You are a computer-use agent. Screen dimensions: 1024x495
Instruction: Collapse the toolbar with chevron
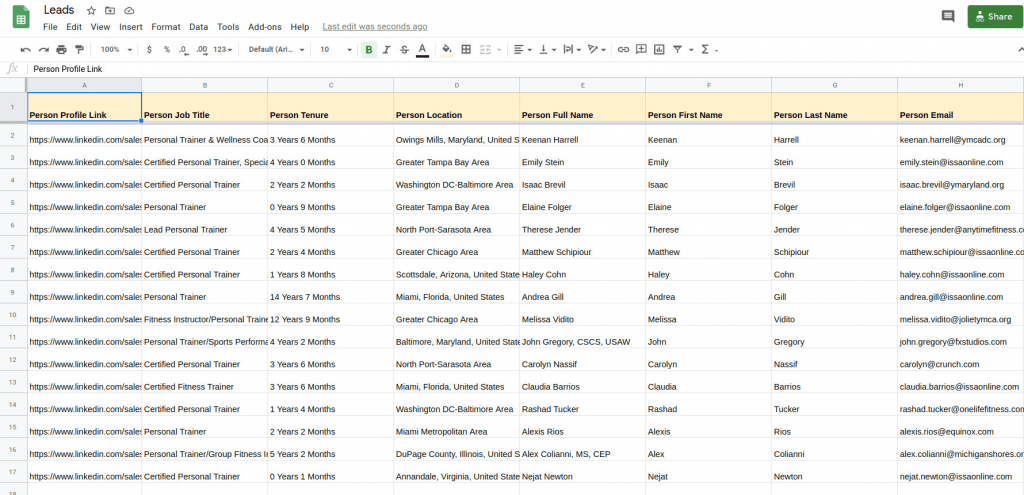(x=1019, y=50)
